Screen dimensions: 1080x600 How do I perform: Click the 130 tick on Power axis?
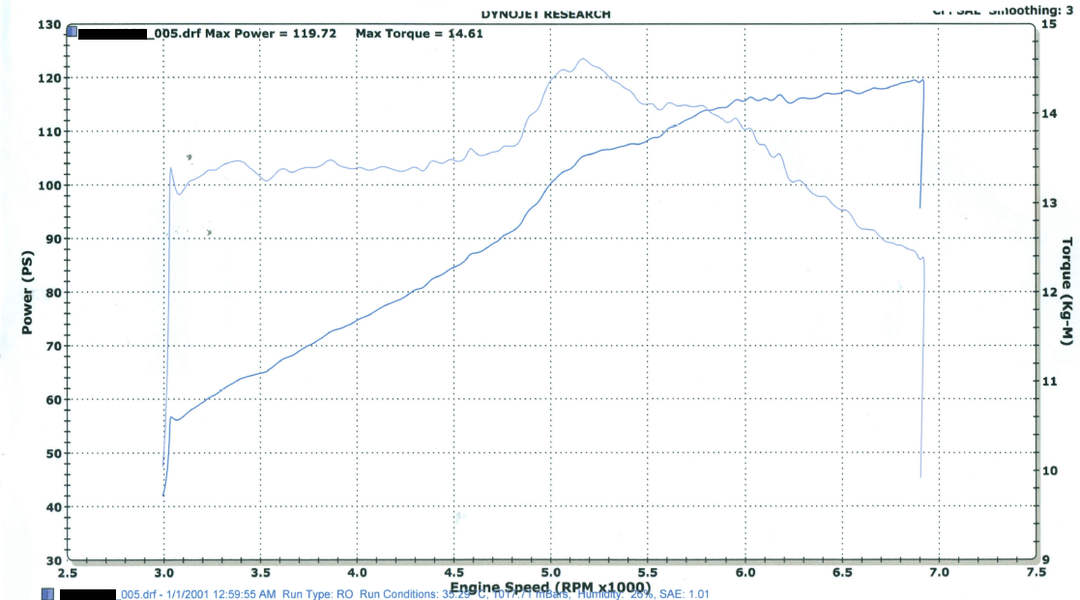coord(49,24)
